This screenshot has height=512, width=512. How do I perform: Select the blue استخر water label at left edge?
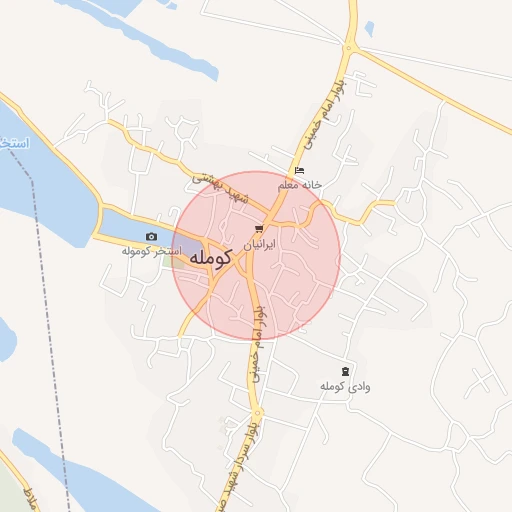click(15, 143)
